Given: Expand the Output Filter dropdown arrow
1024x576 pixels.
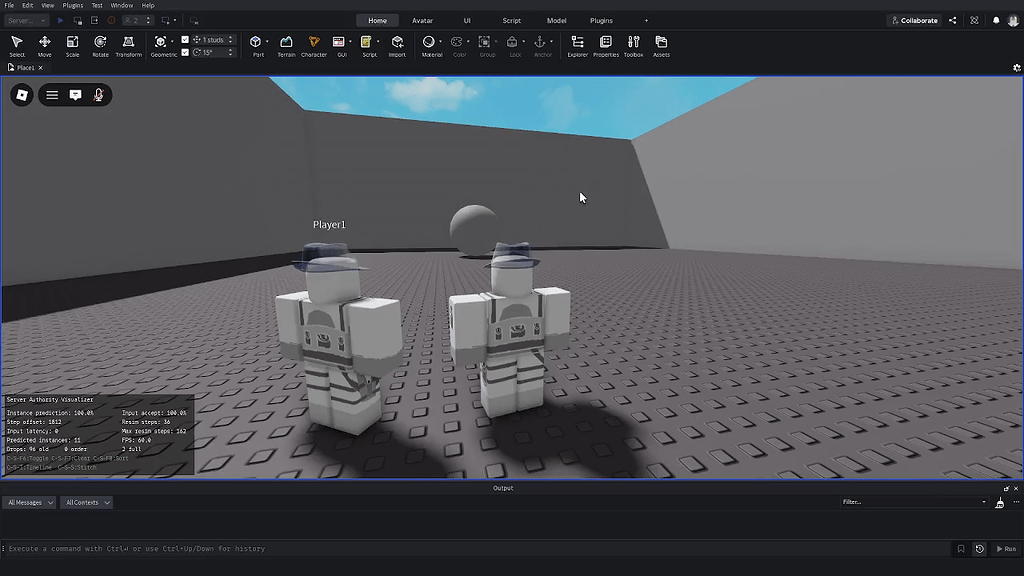Looking at the screenshot, I should click(984, 502).
